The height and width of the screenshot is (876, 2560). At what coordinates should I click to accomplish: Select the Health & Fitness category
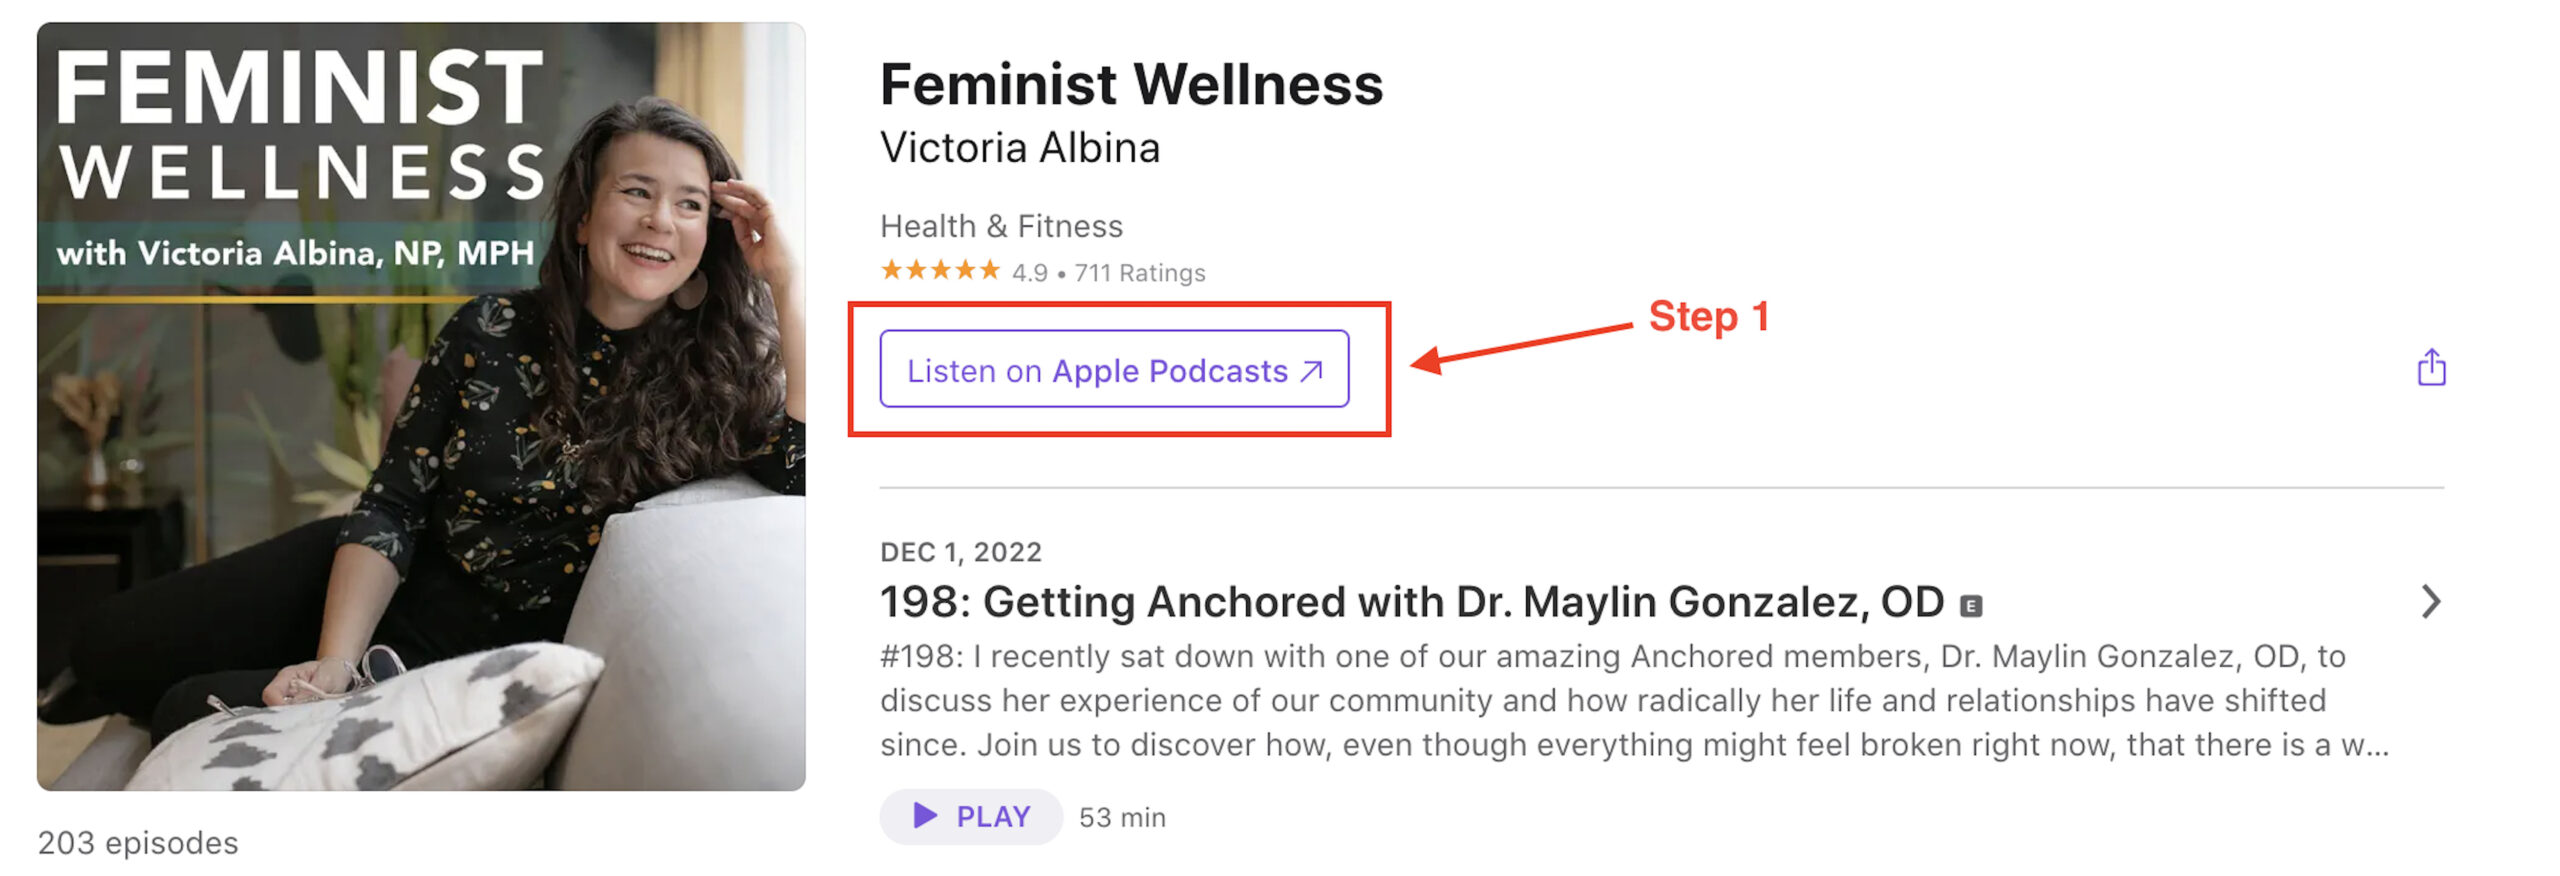tap(1001, 226)
